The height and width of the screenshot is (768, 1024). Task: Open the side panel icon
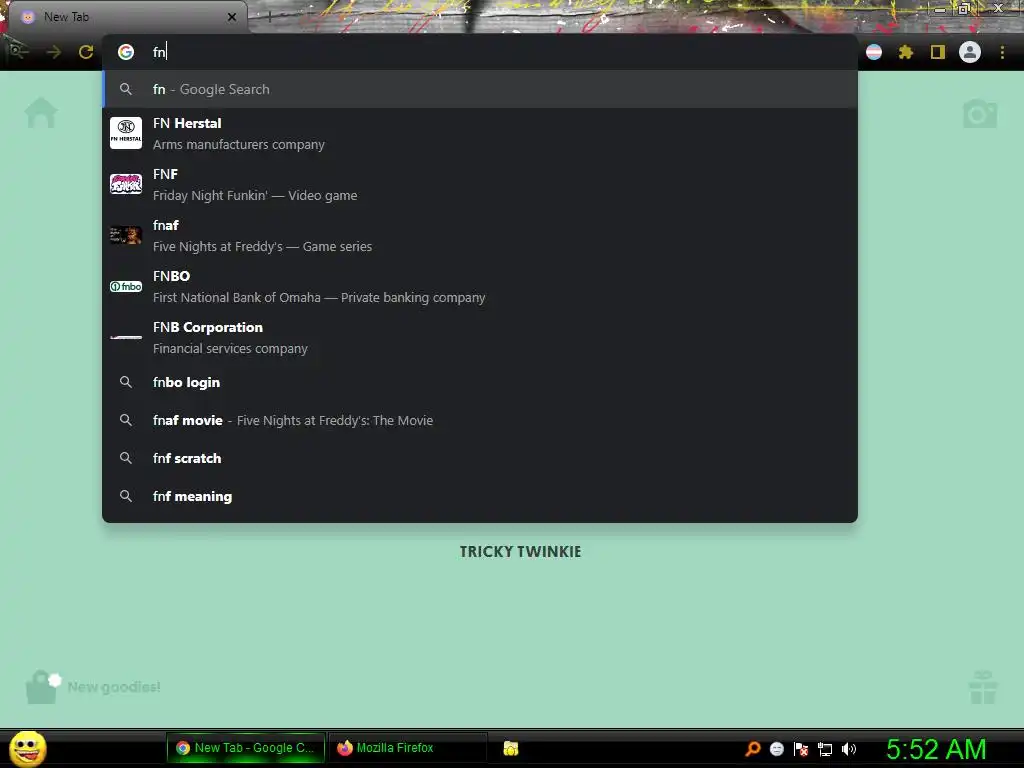pos(938,52)
